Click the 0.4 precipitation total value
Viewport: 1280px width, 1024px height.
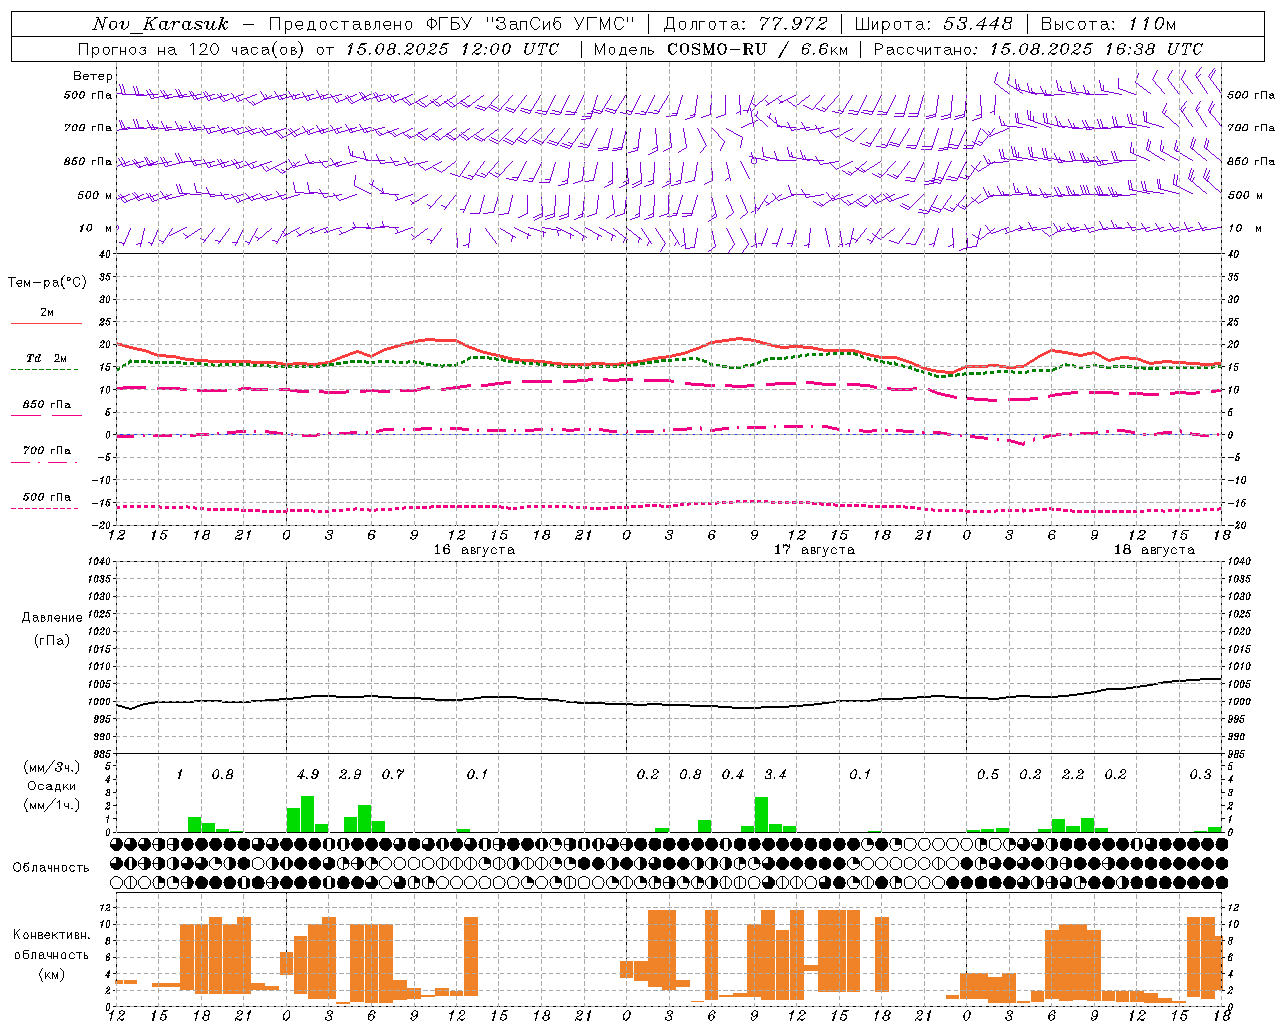733,775
